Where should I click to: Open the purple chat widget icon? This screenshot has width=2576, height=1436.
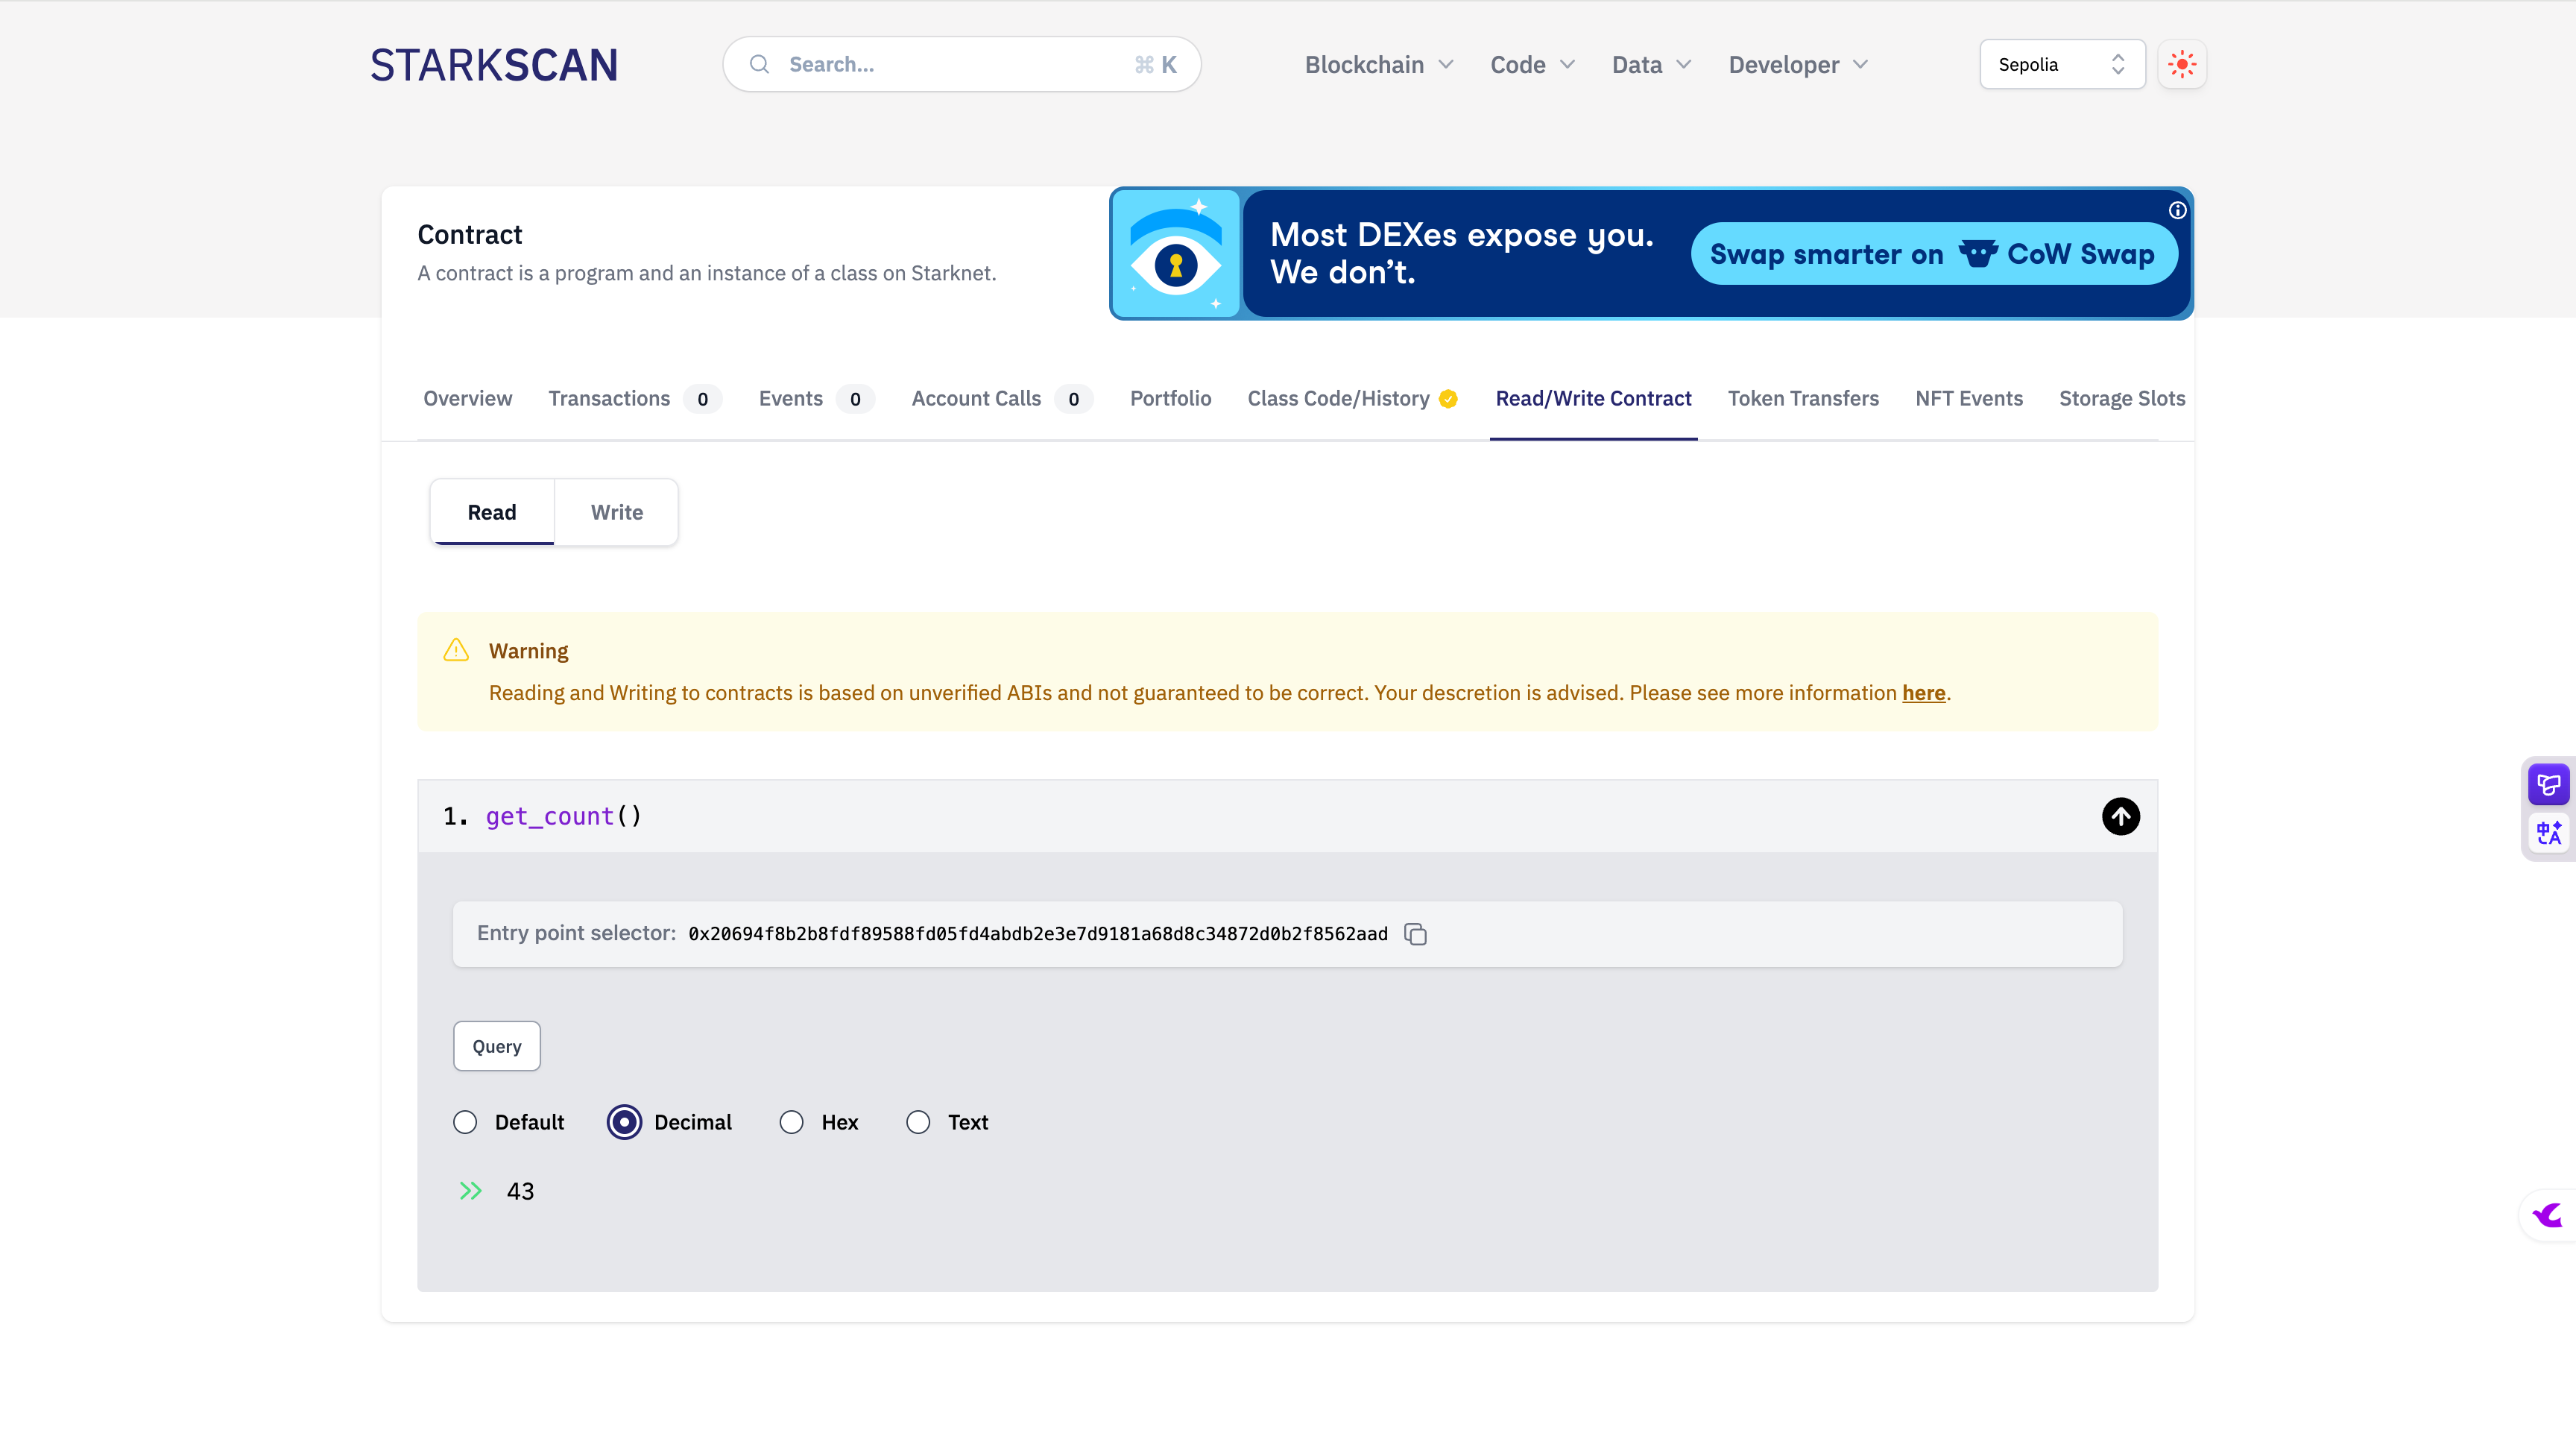pyautogui.click(x=2548, y=785)
